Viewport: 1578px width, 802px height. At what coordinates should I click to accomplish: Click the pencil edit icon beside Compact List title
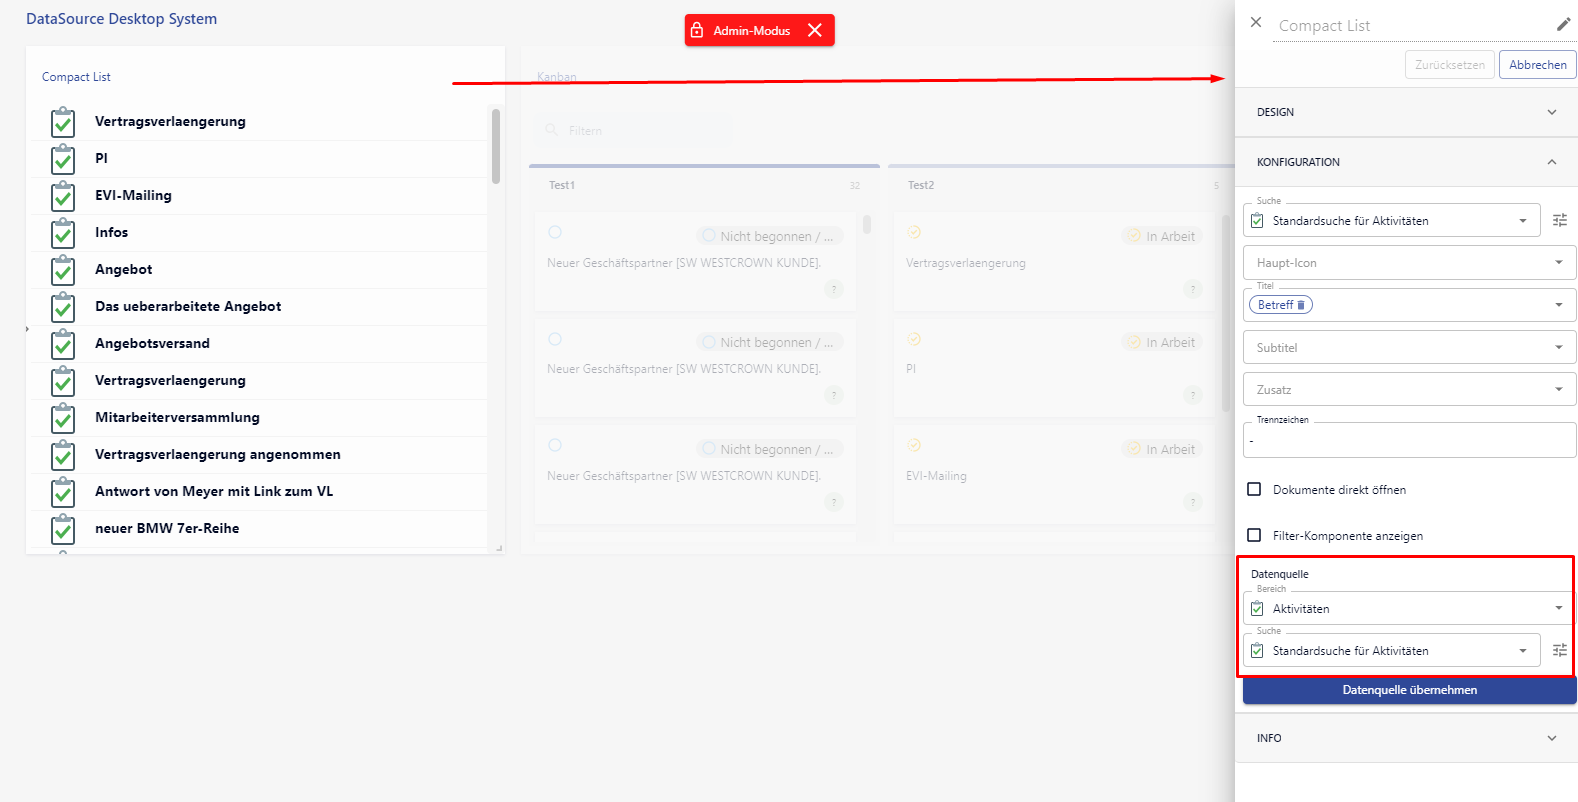[1563, 25]
